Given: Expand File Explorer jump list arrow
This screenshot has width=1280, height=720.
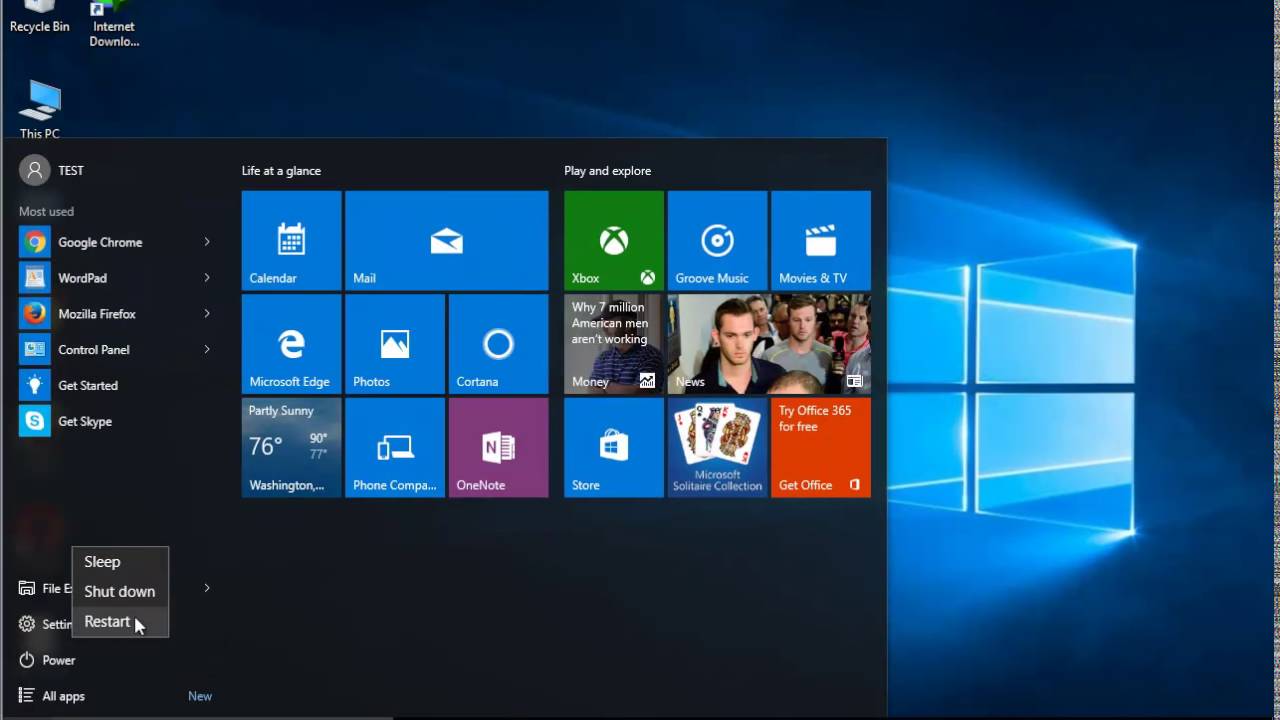Looking at the screenshot, I should coord(207,588).
